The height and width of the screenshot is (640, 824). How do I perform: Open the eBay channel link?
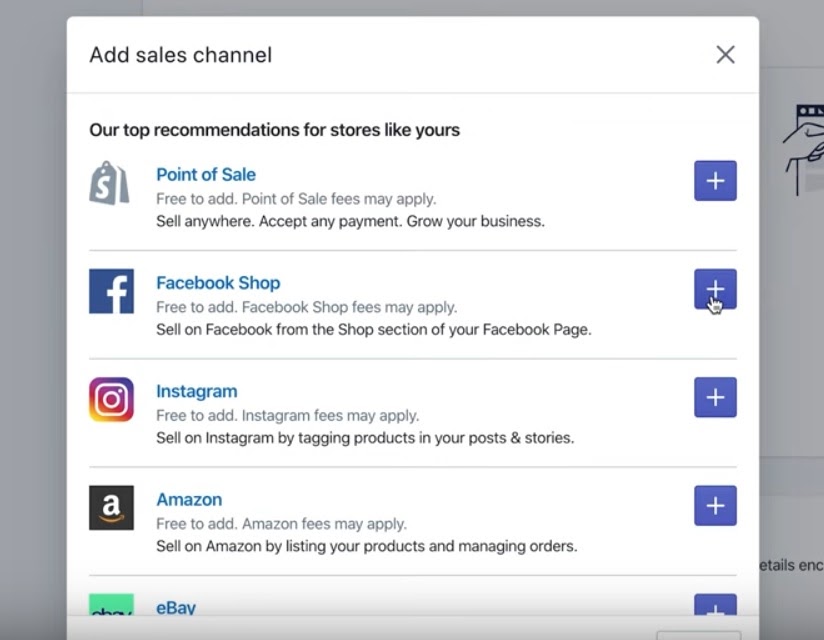[x=176, y=607]
